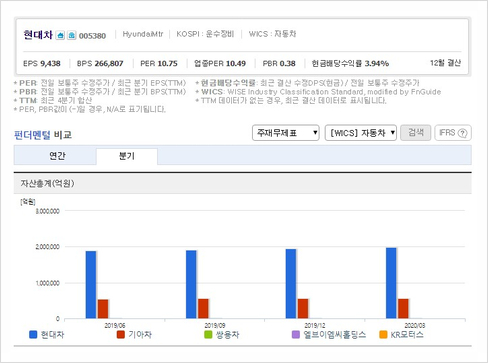
Task: Click the blue 현대차 bar for 2019/09
Action: (x=191, y=284)
